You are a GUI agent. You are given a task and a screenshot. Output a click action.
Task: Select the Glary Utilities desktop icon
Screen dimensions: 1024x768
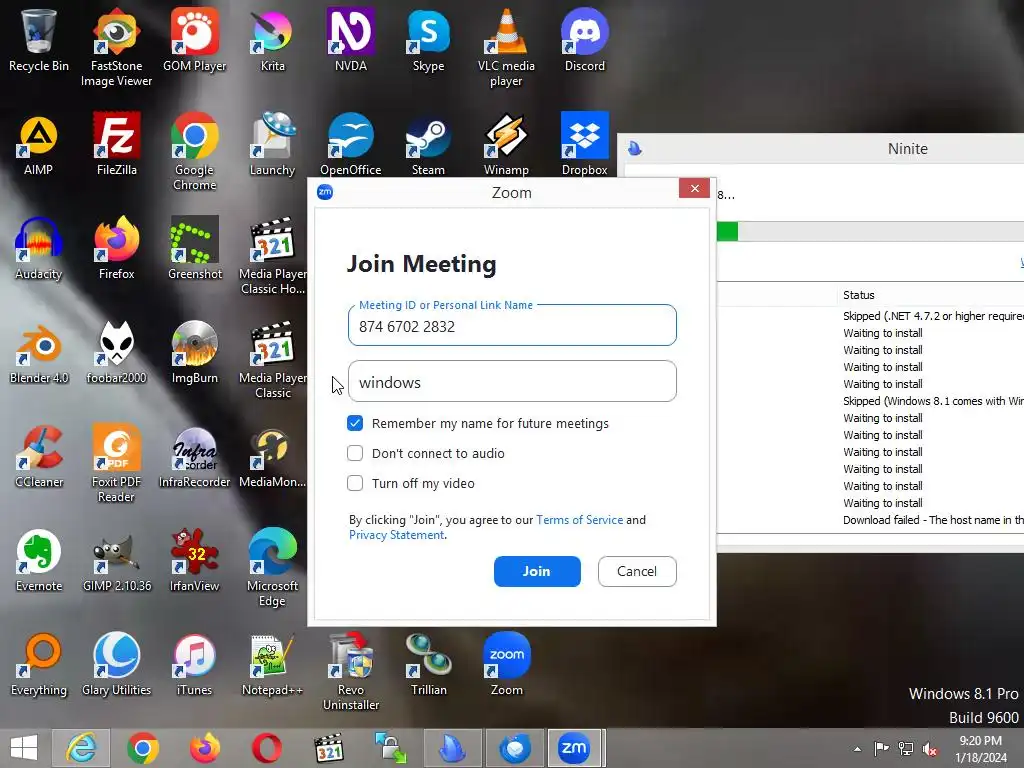pyautogui.click(x=116, y=664)
